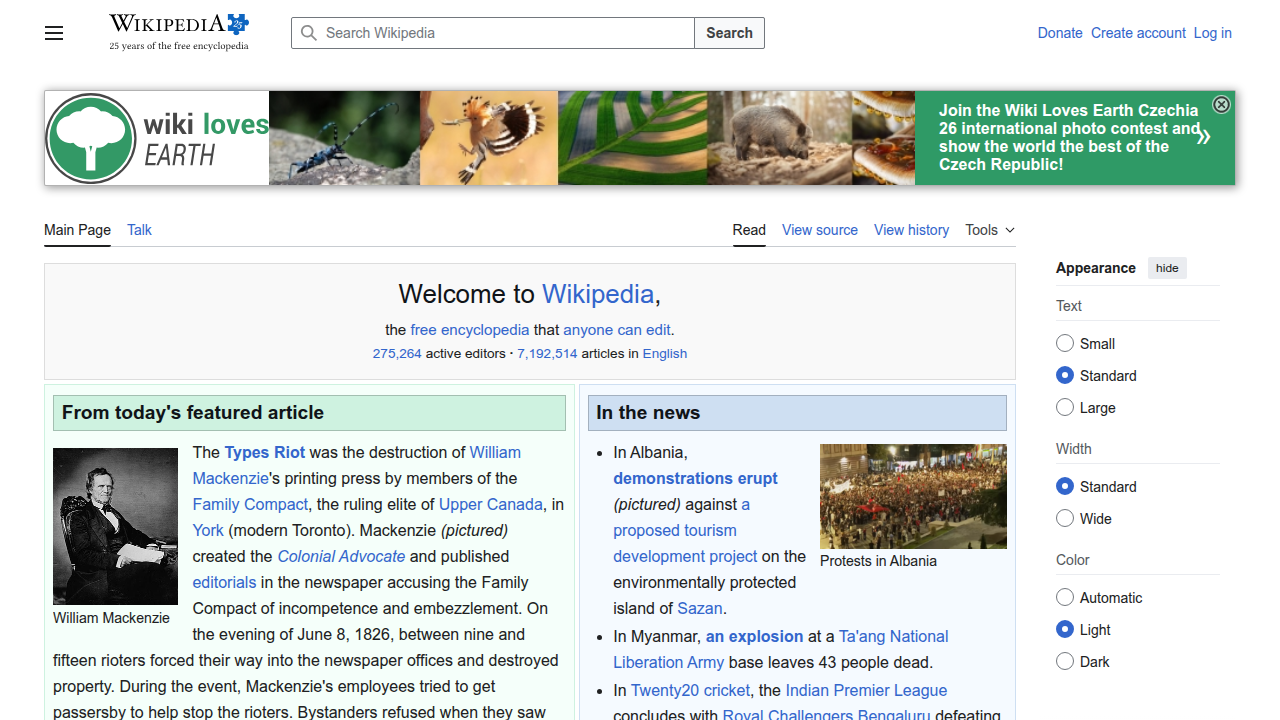Open the demonstrations erupt link

click(x=695, y=478)
